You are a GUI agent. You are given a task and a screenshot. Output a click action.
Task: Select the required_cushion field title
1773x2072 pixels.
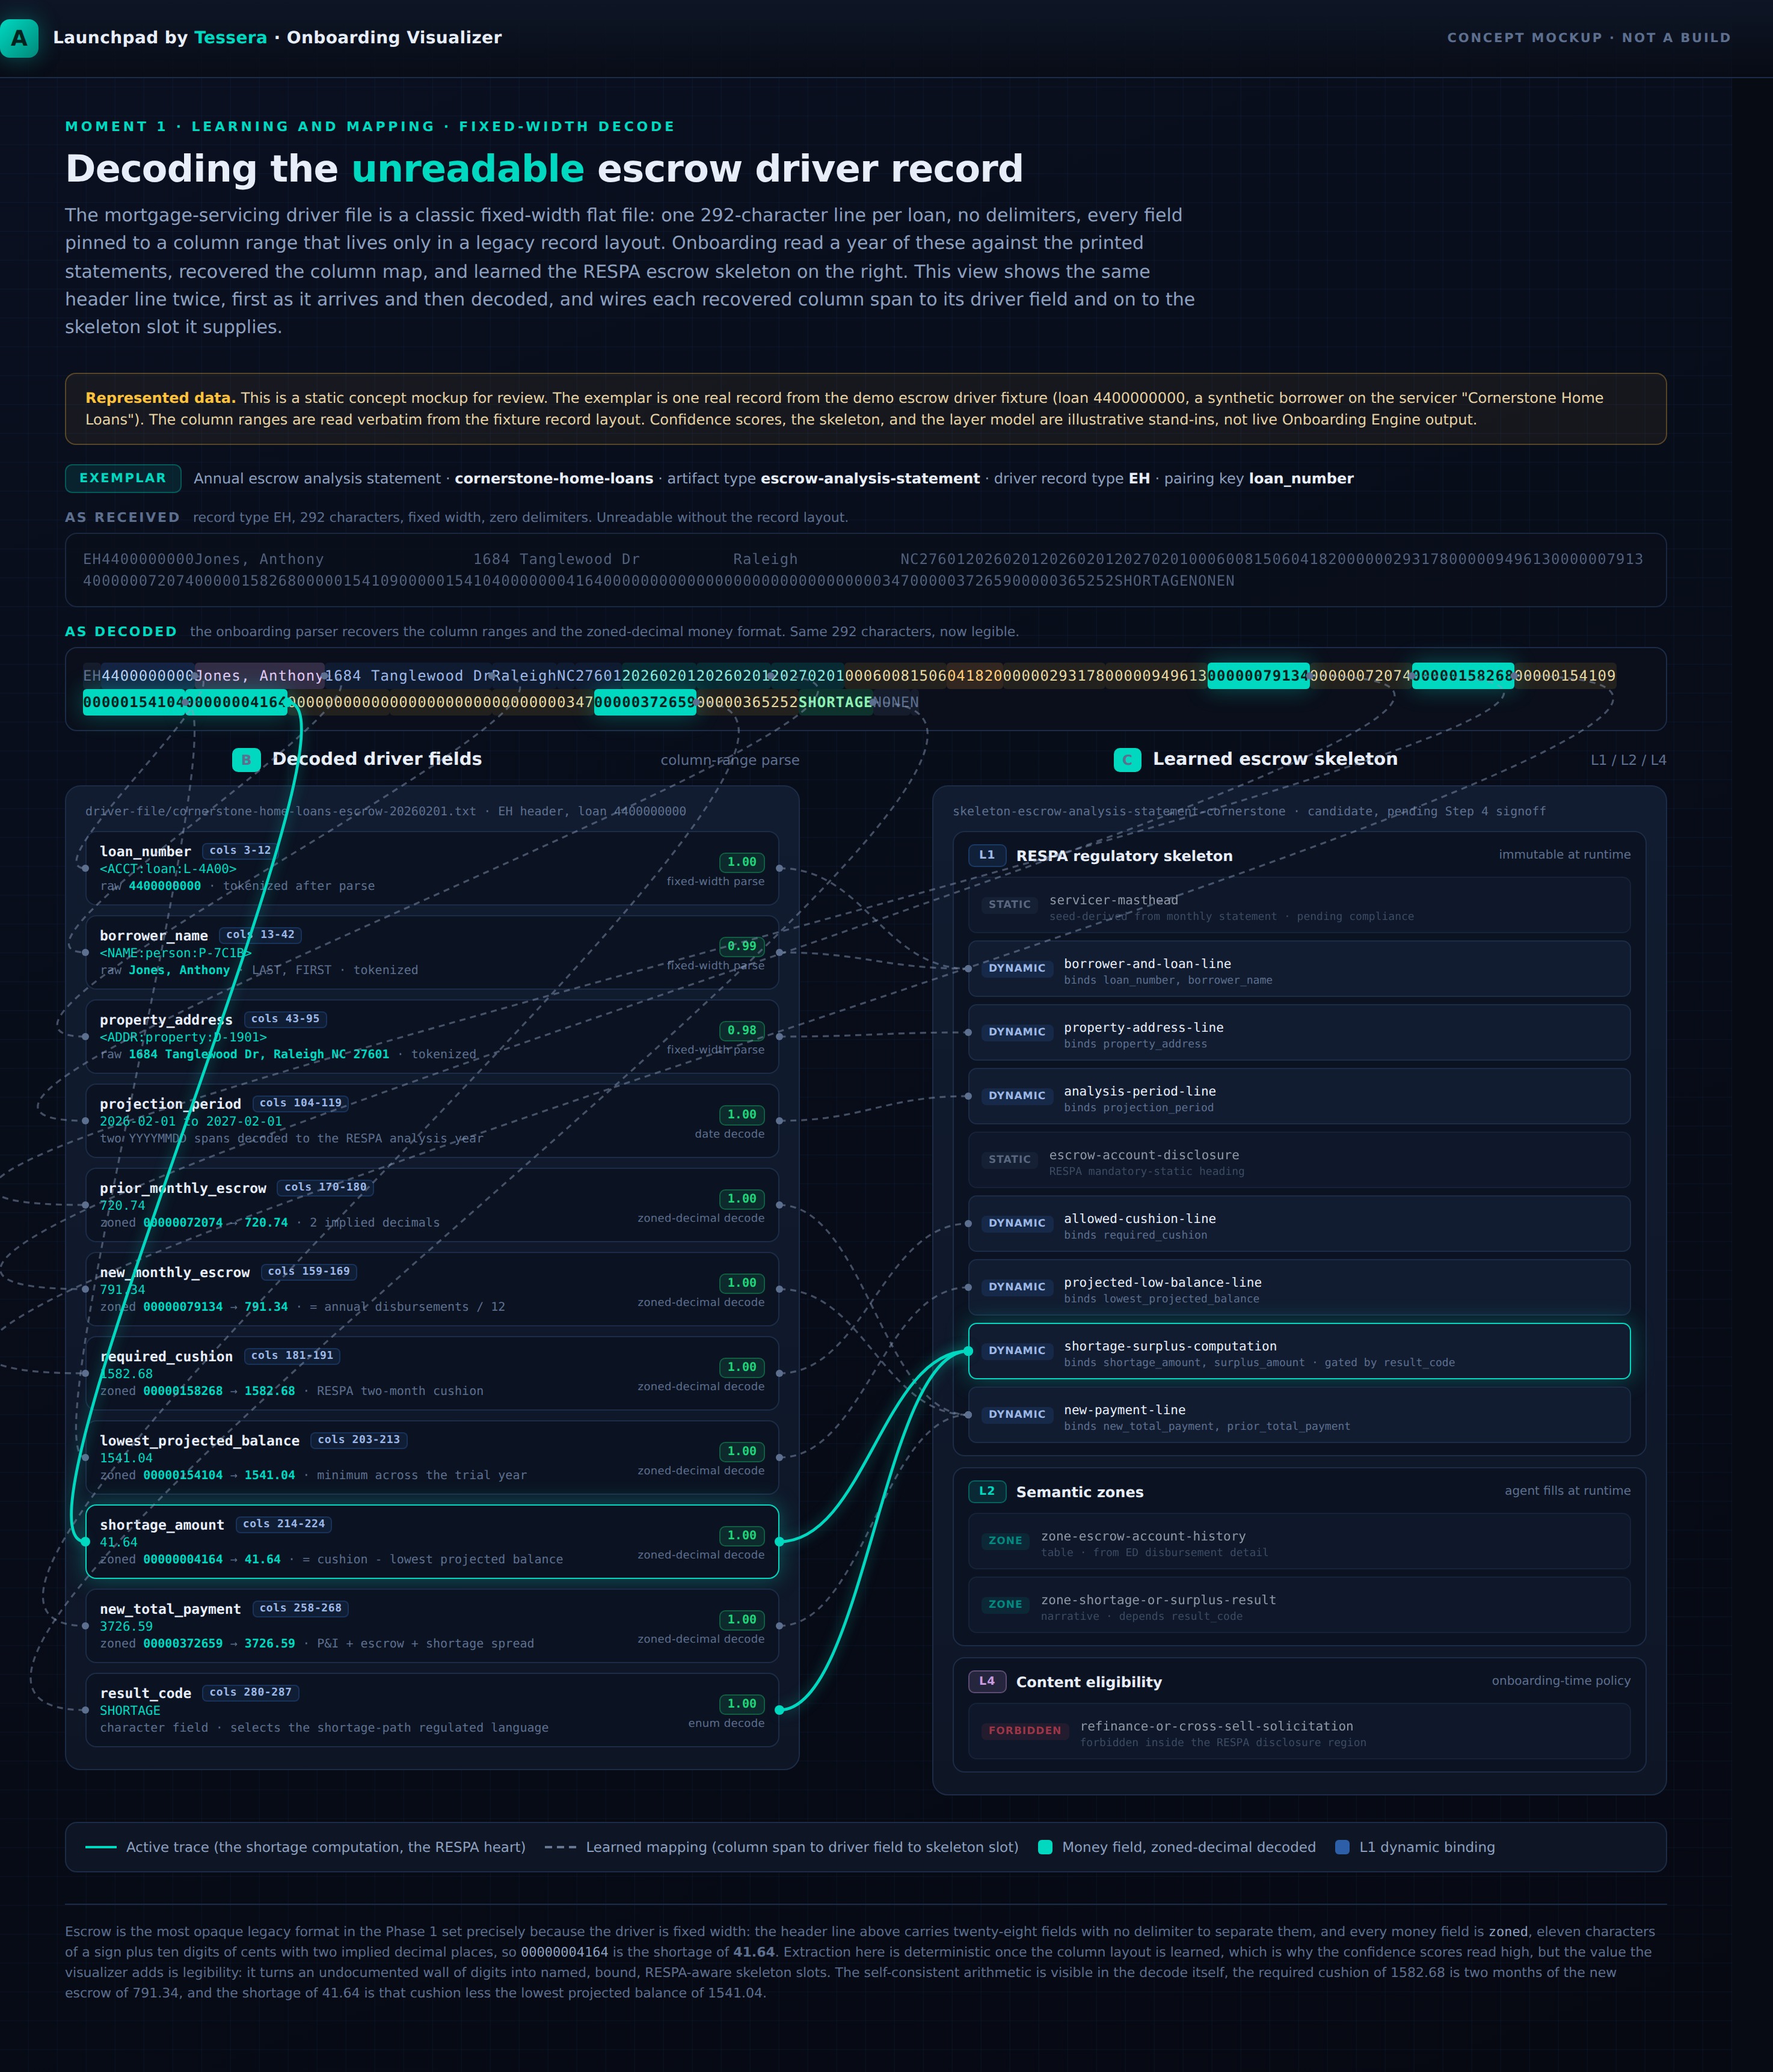tap(166, 1356)
